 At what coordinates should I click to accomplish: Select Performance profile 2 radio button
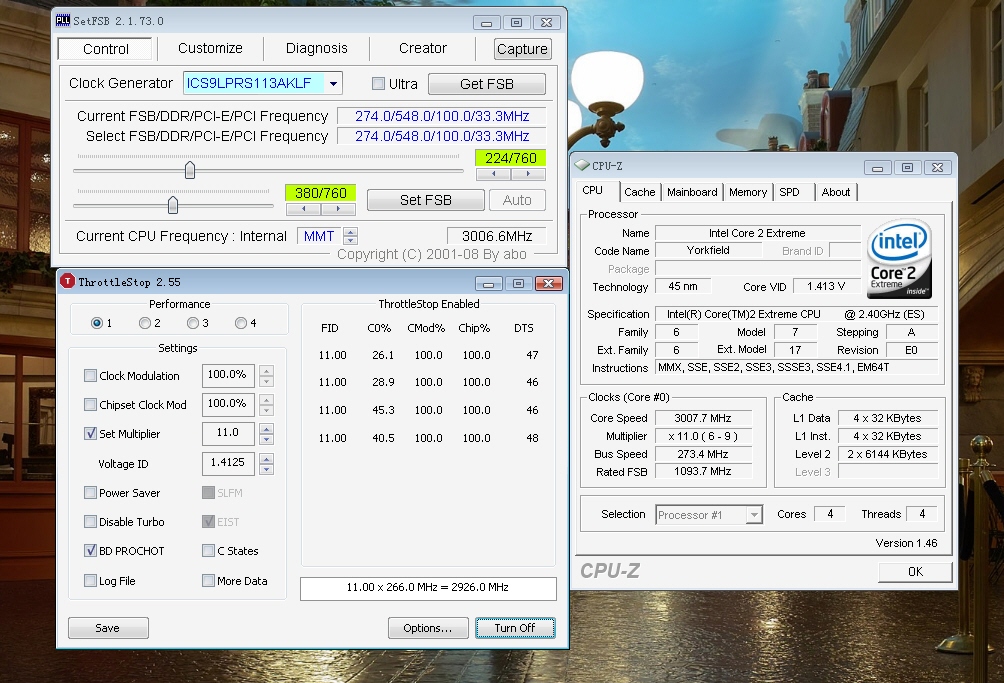point(145,323)
